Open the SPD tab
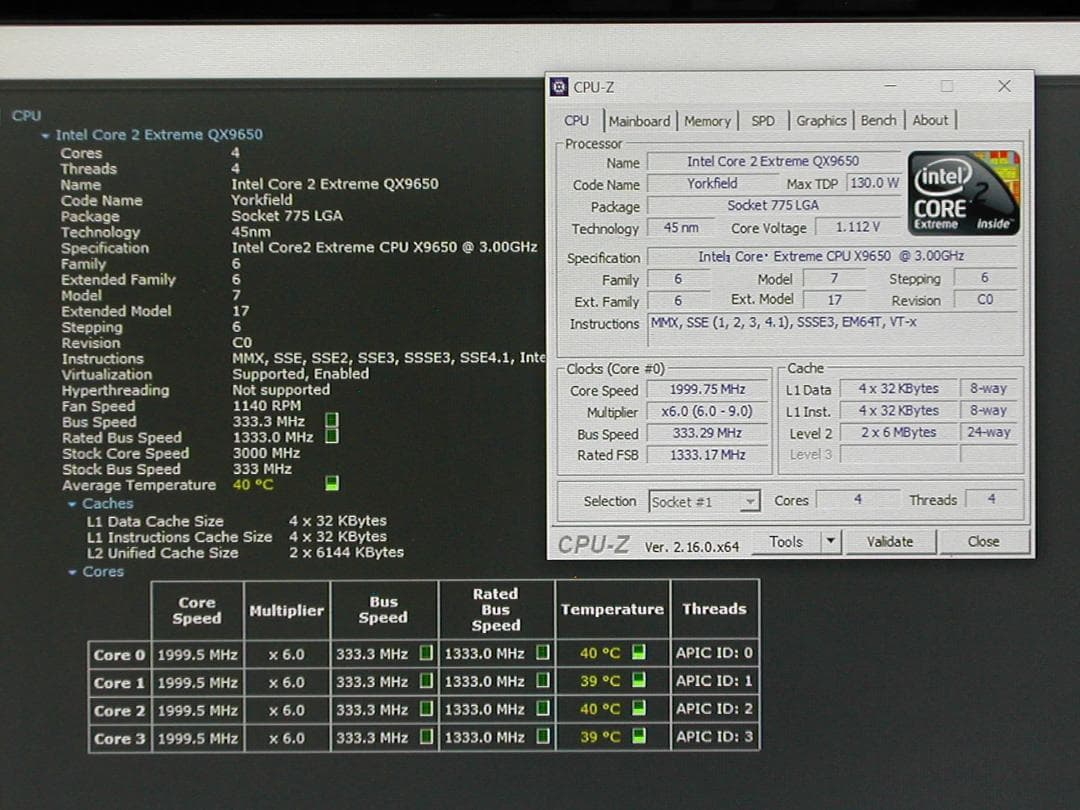The image size is (1080, 810). 763,120
